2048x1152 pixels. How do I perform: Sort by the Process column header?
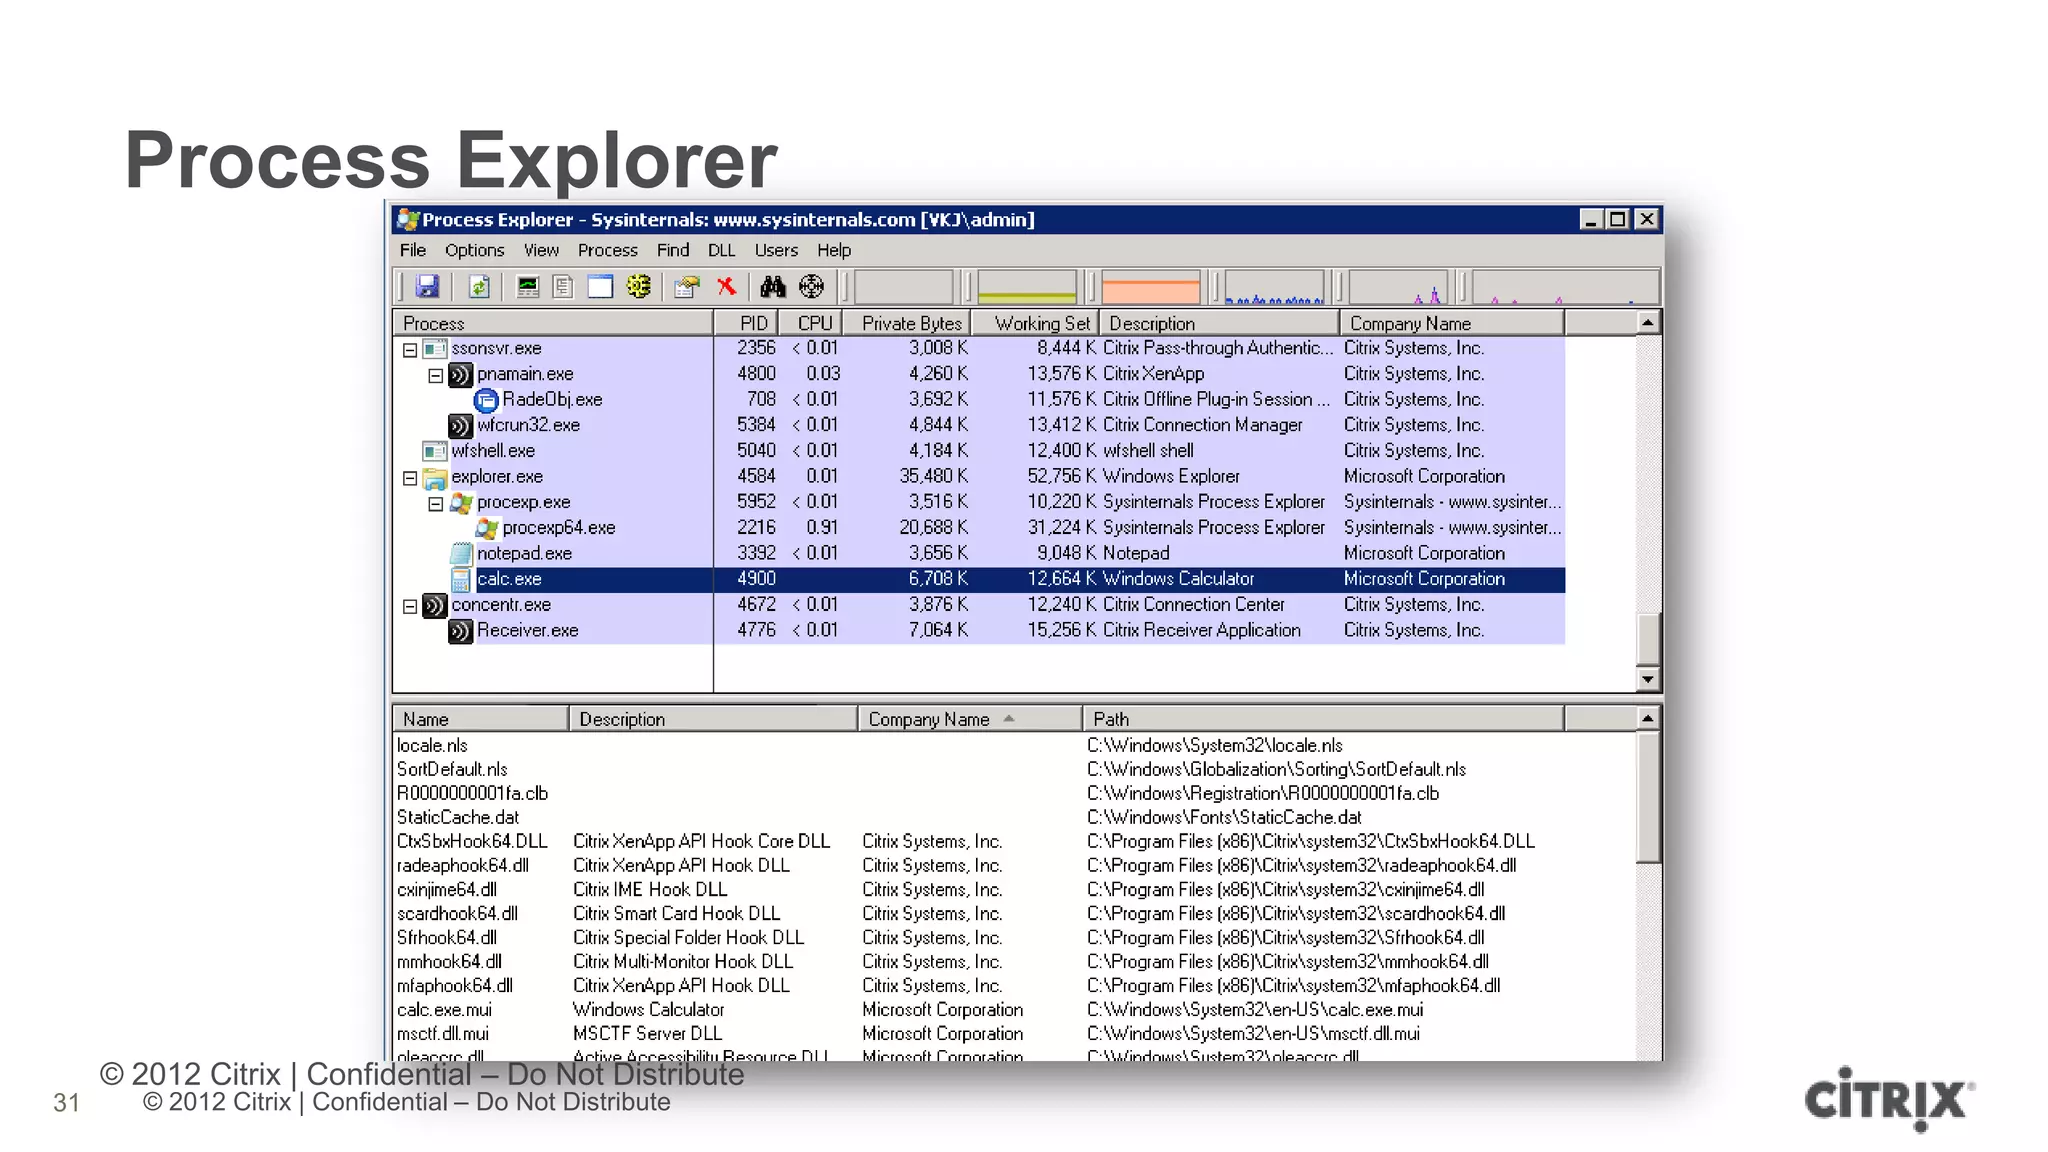click(x=553, y=324)
